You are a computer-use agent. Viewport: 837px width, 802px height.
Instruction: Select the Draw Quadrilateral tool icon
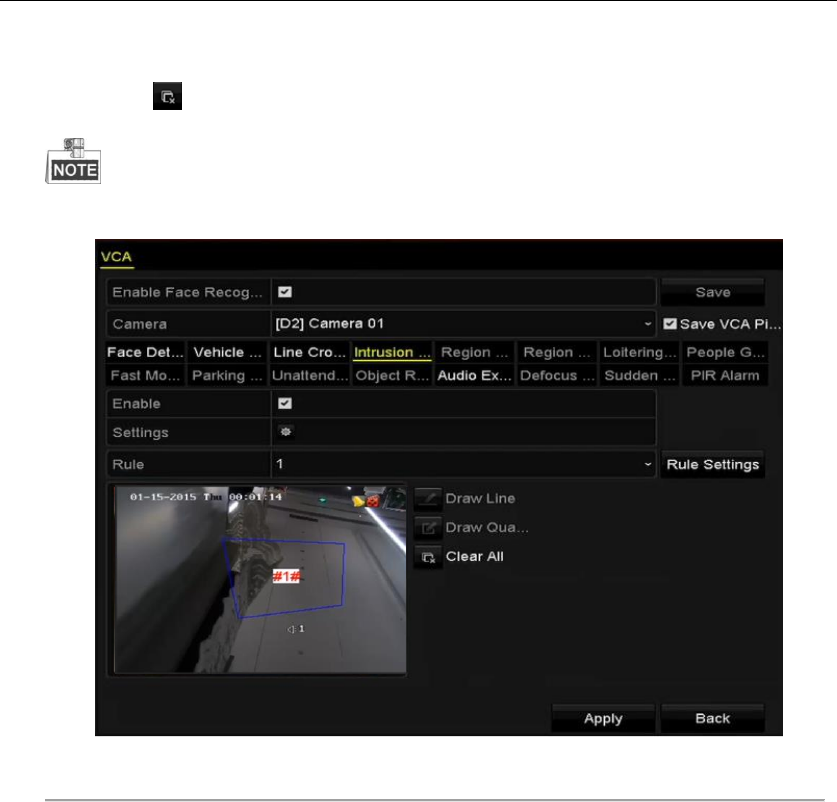tap(428, 528)
